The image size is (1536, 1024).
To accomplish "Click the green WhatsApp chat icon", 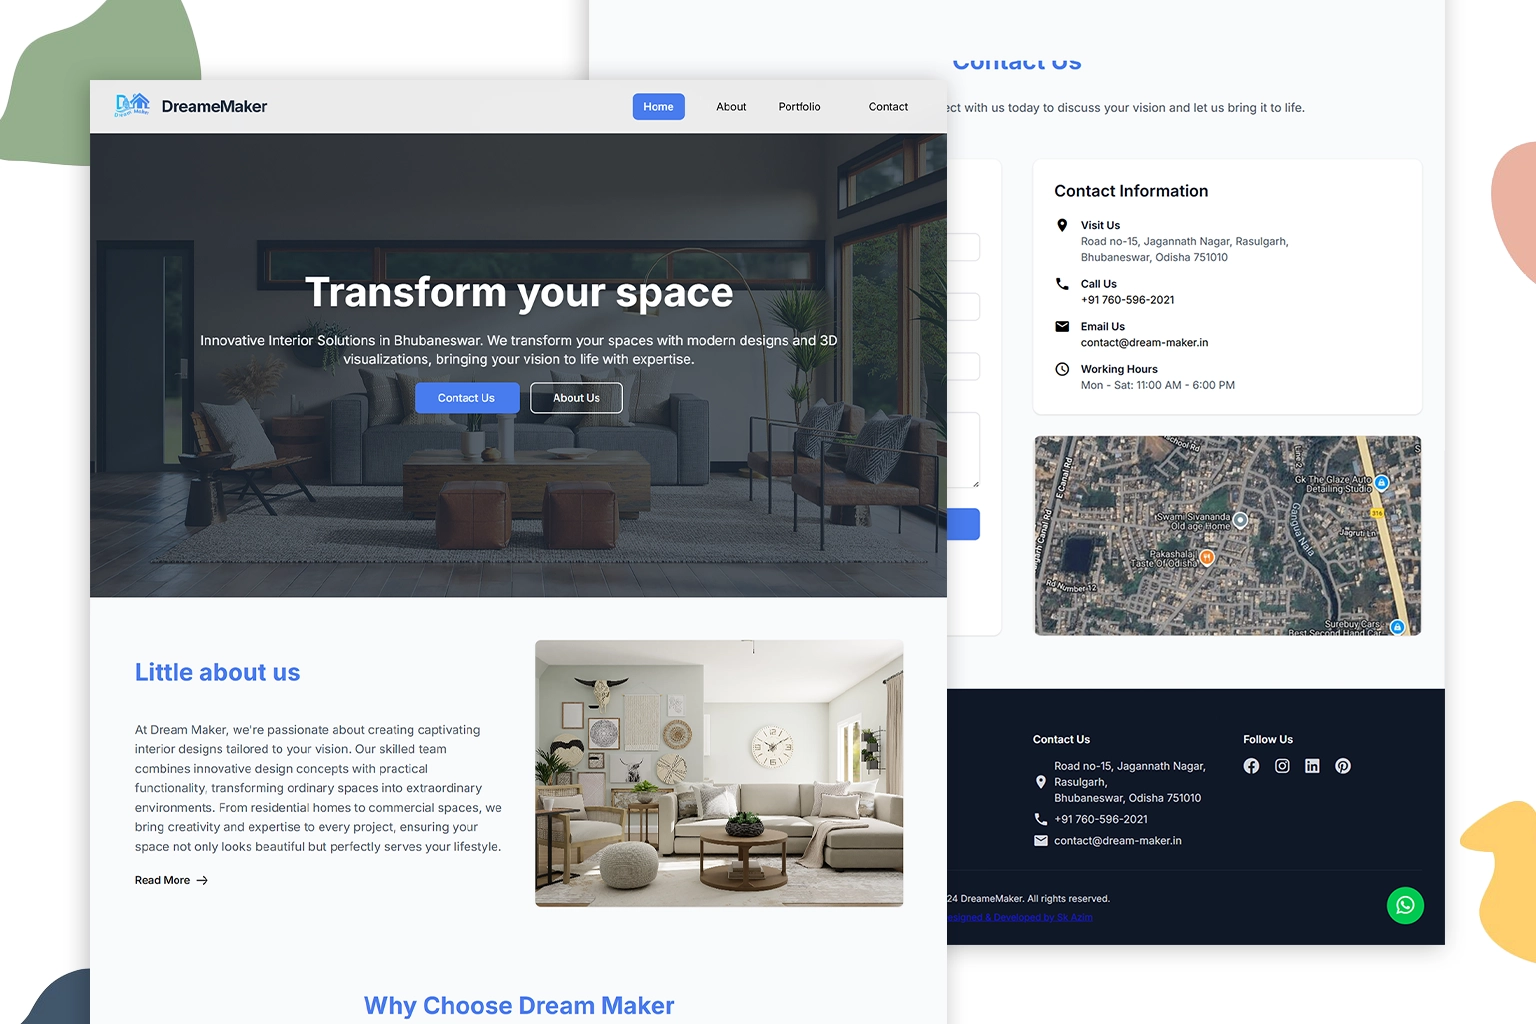I will click(x=1405, y=905).
